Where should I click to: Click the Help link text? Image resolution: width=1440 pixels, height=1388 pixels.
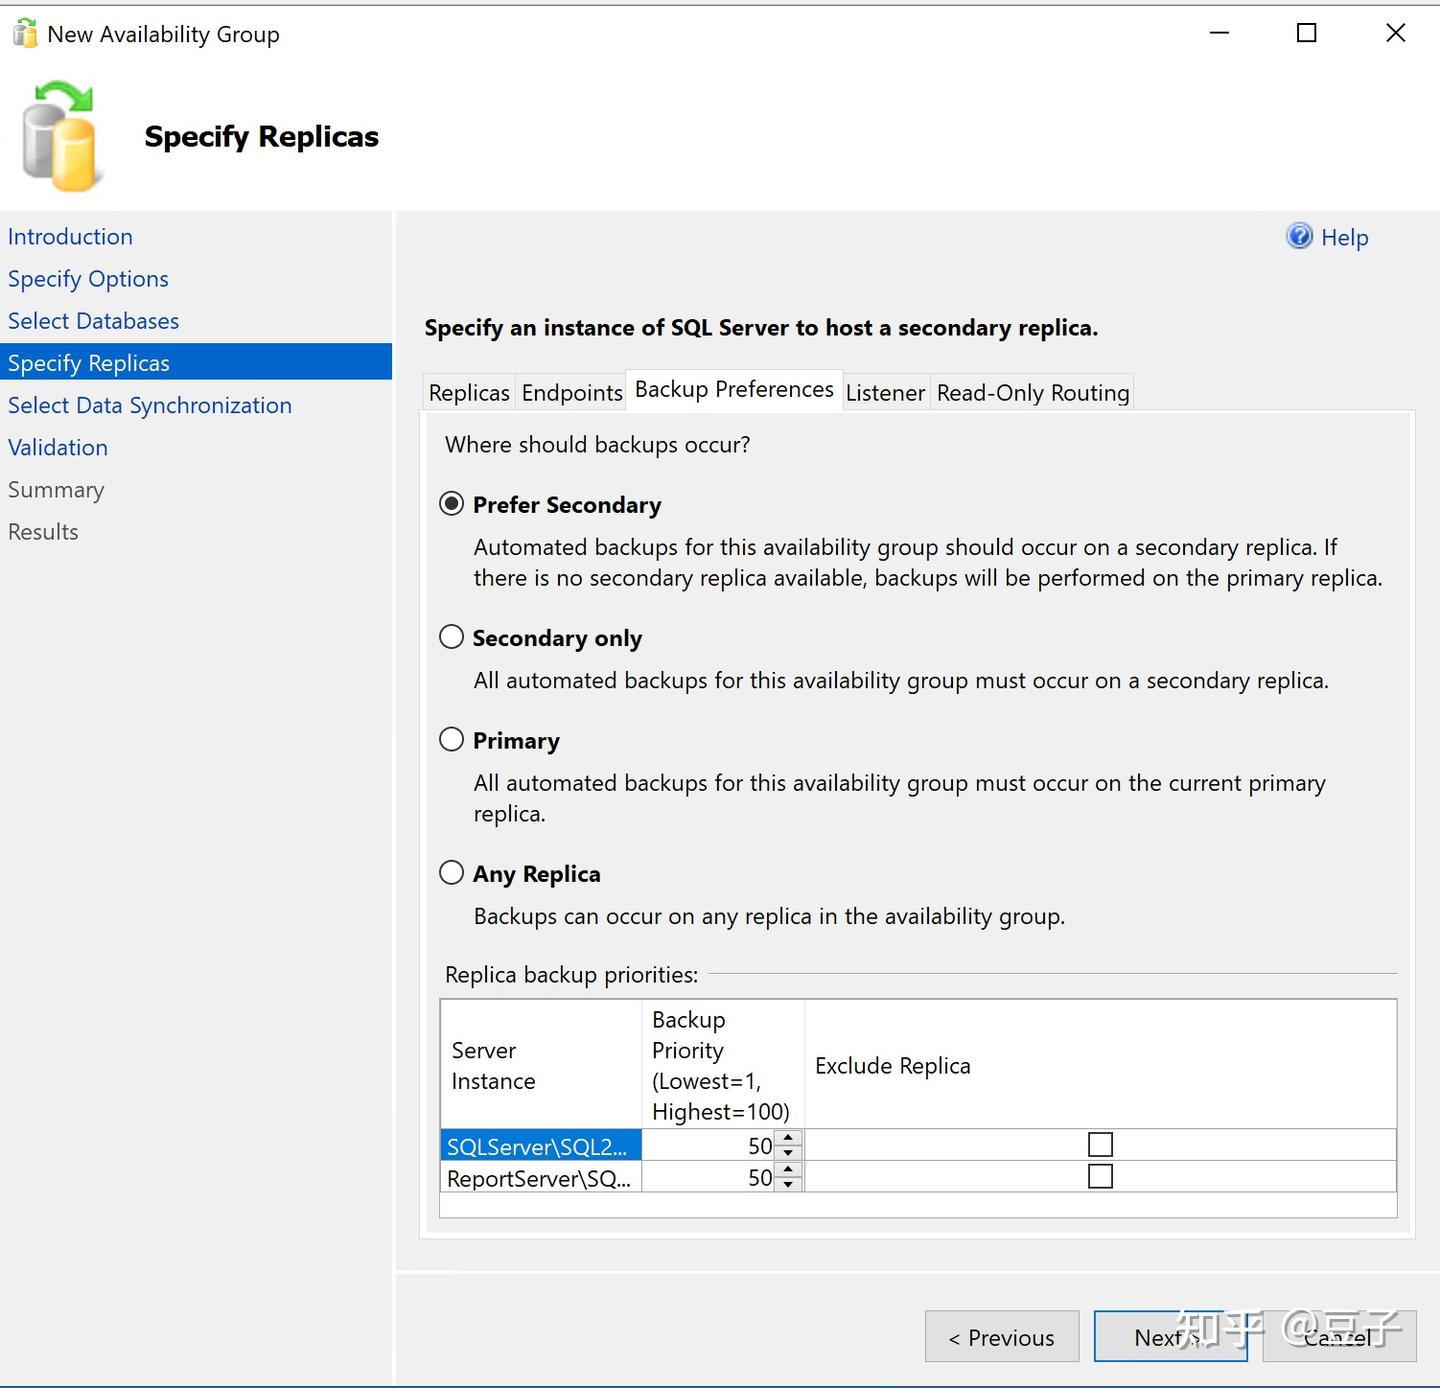[1344, 237]
